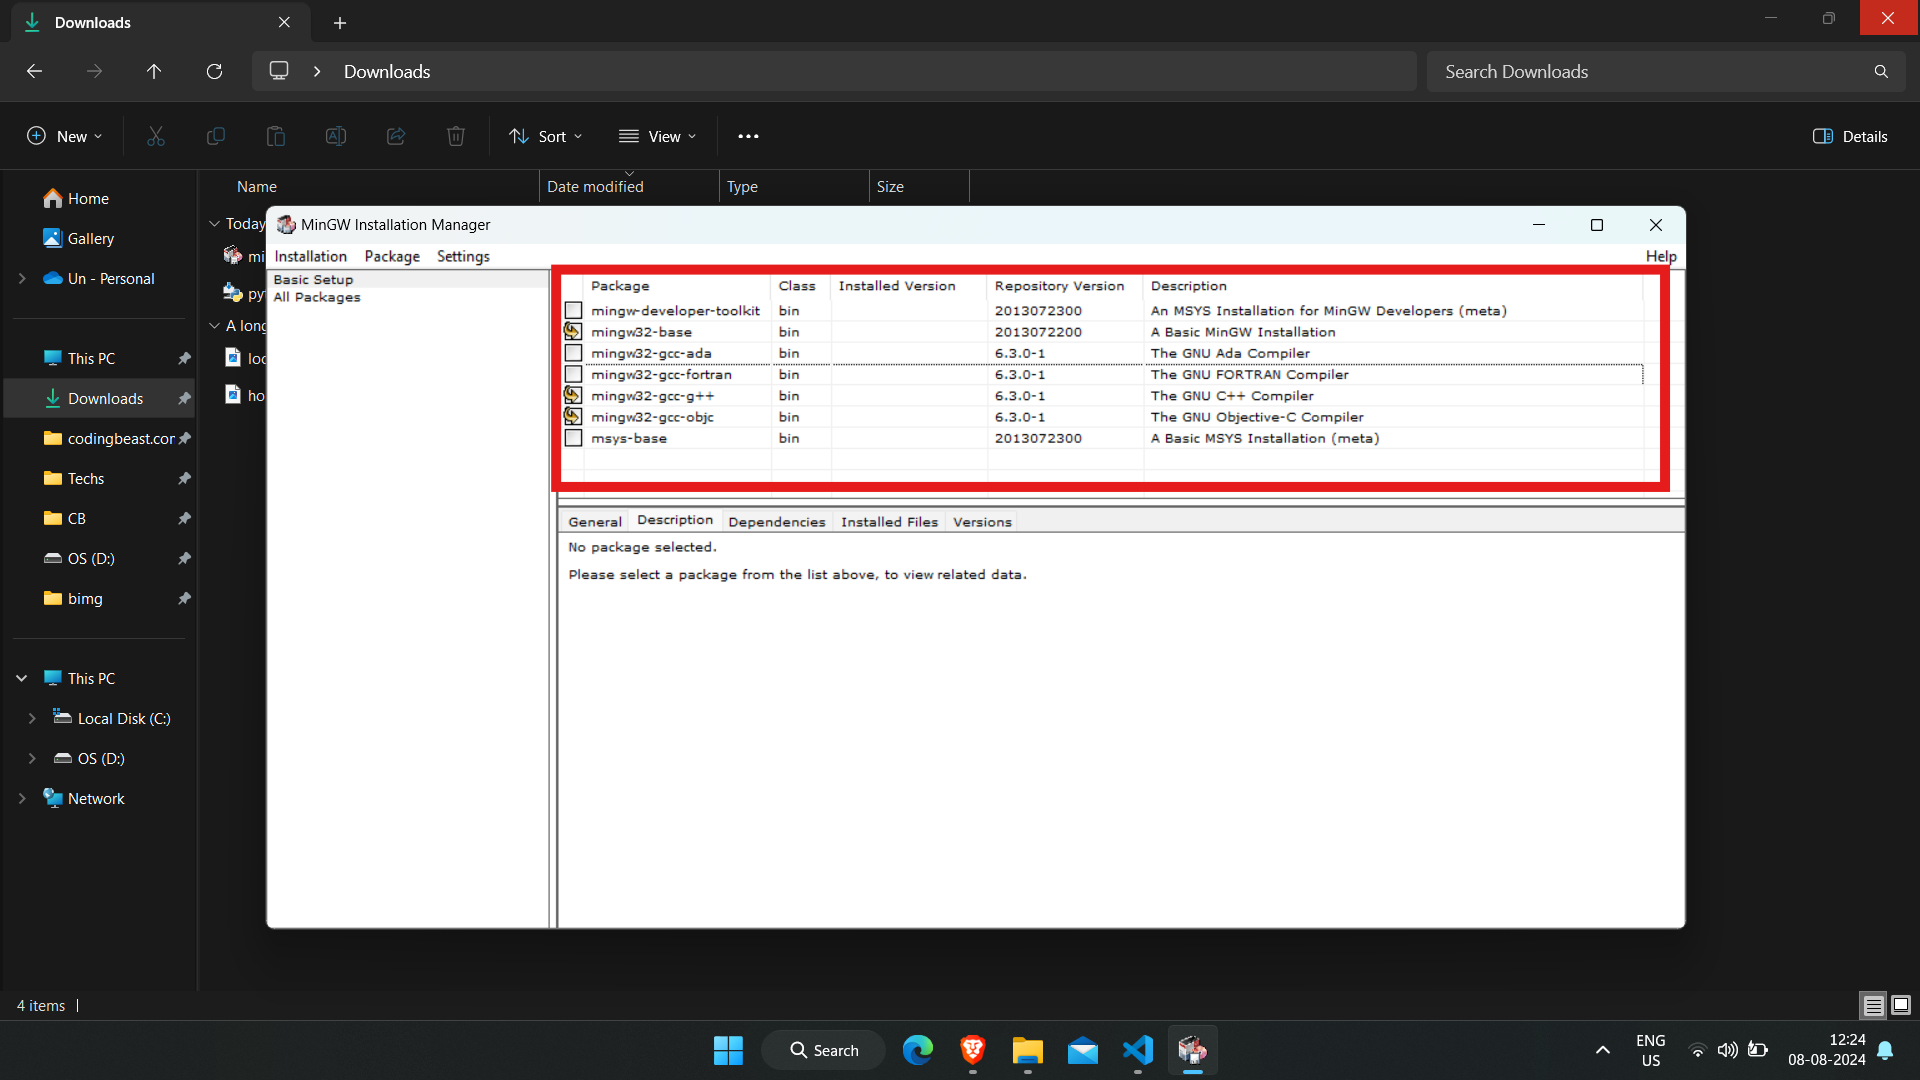Screen dimensions: 1920x1080
Task: Switch to the Dependencies tab
Action: click(x=777, y=522)
